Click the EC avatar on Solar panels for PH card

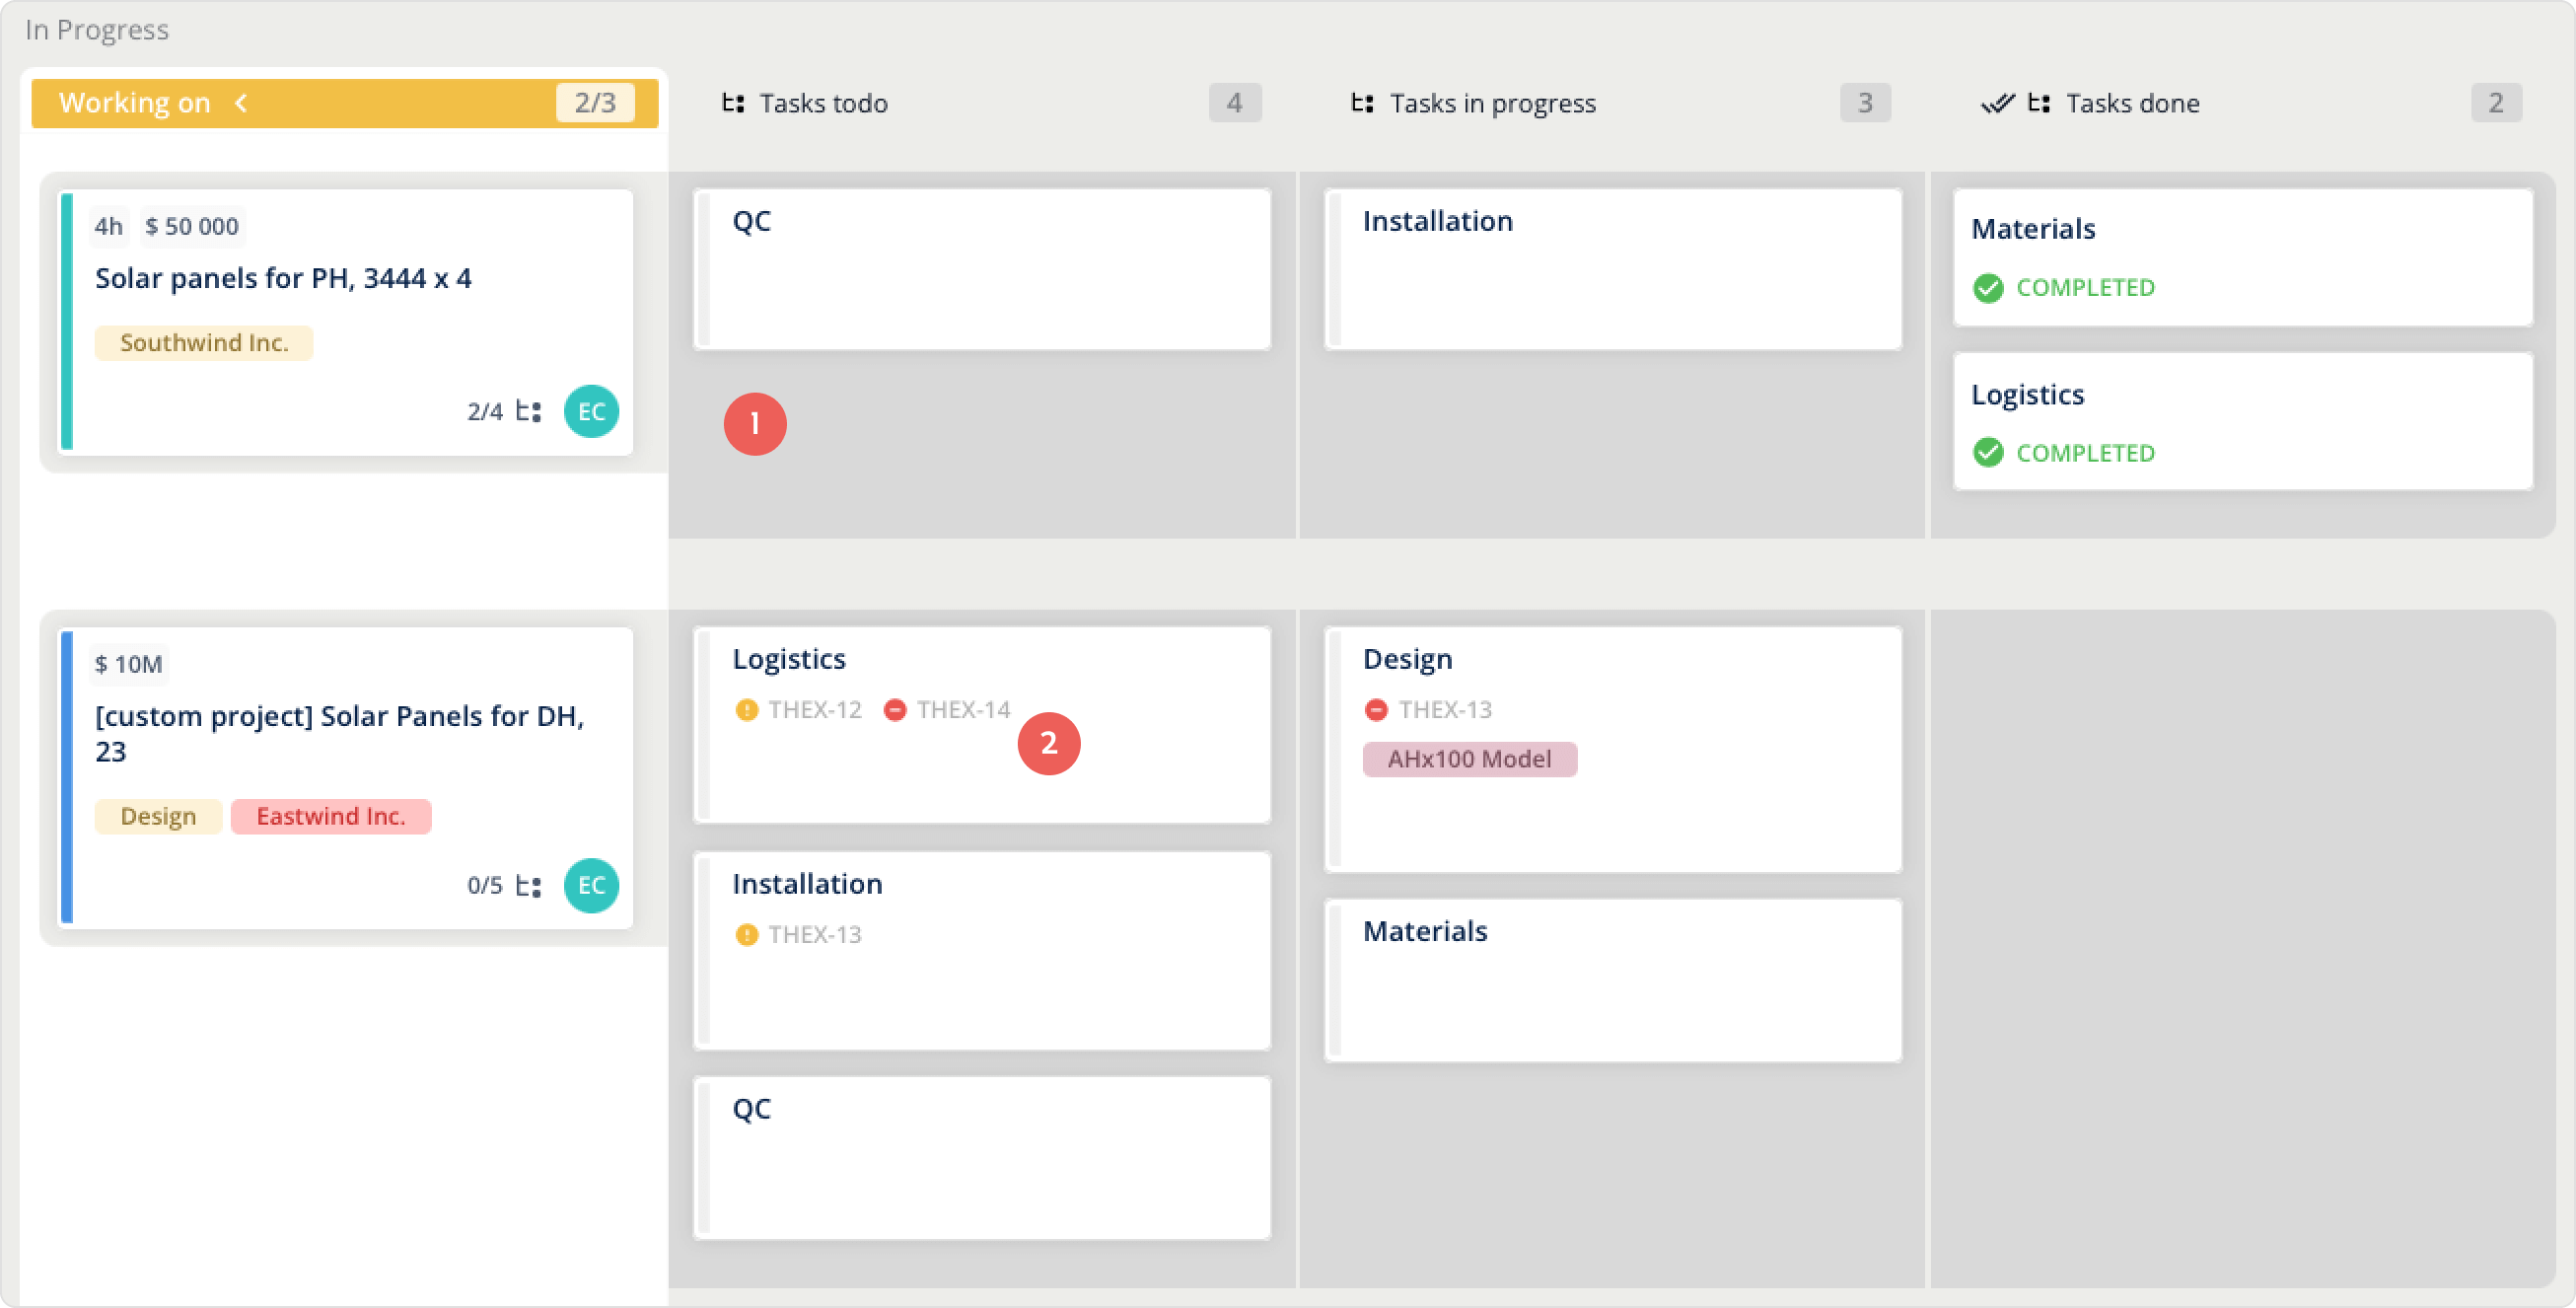(x=591, y=411)
